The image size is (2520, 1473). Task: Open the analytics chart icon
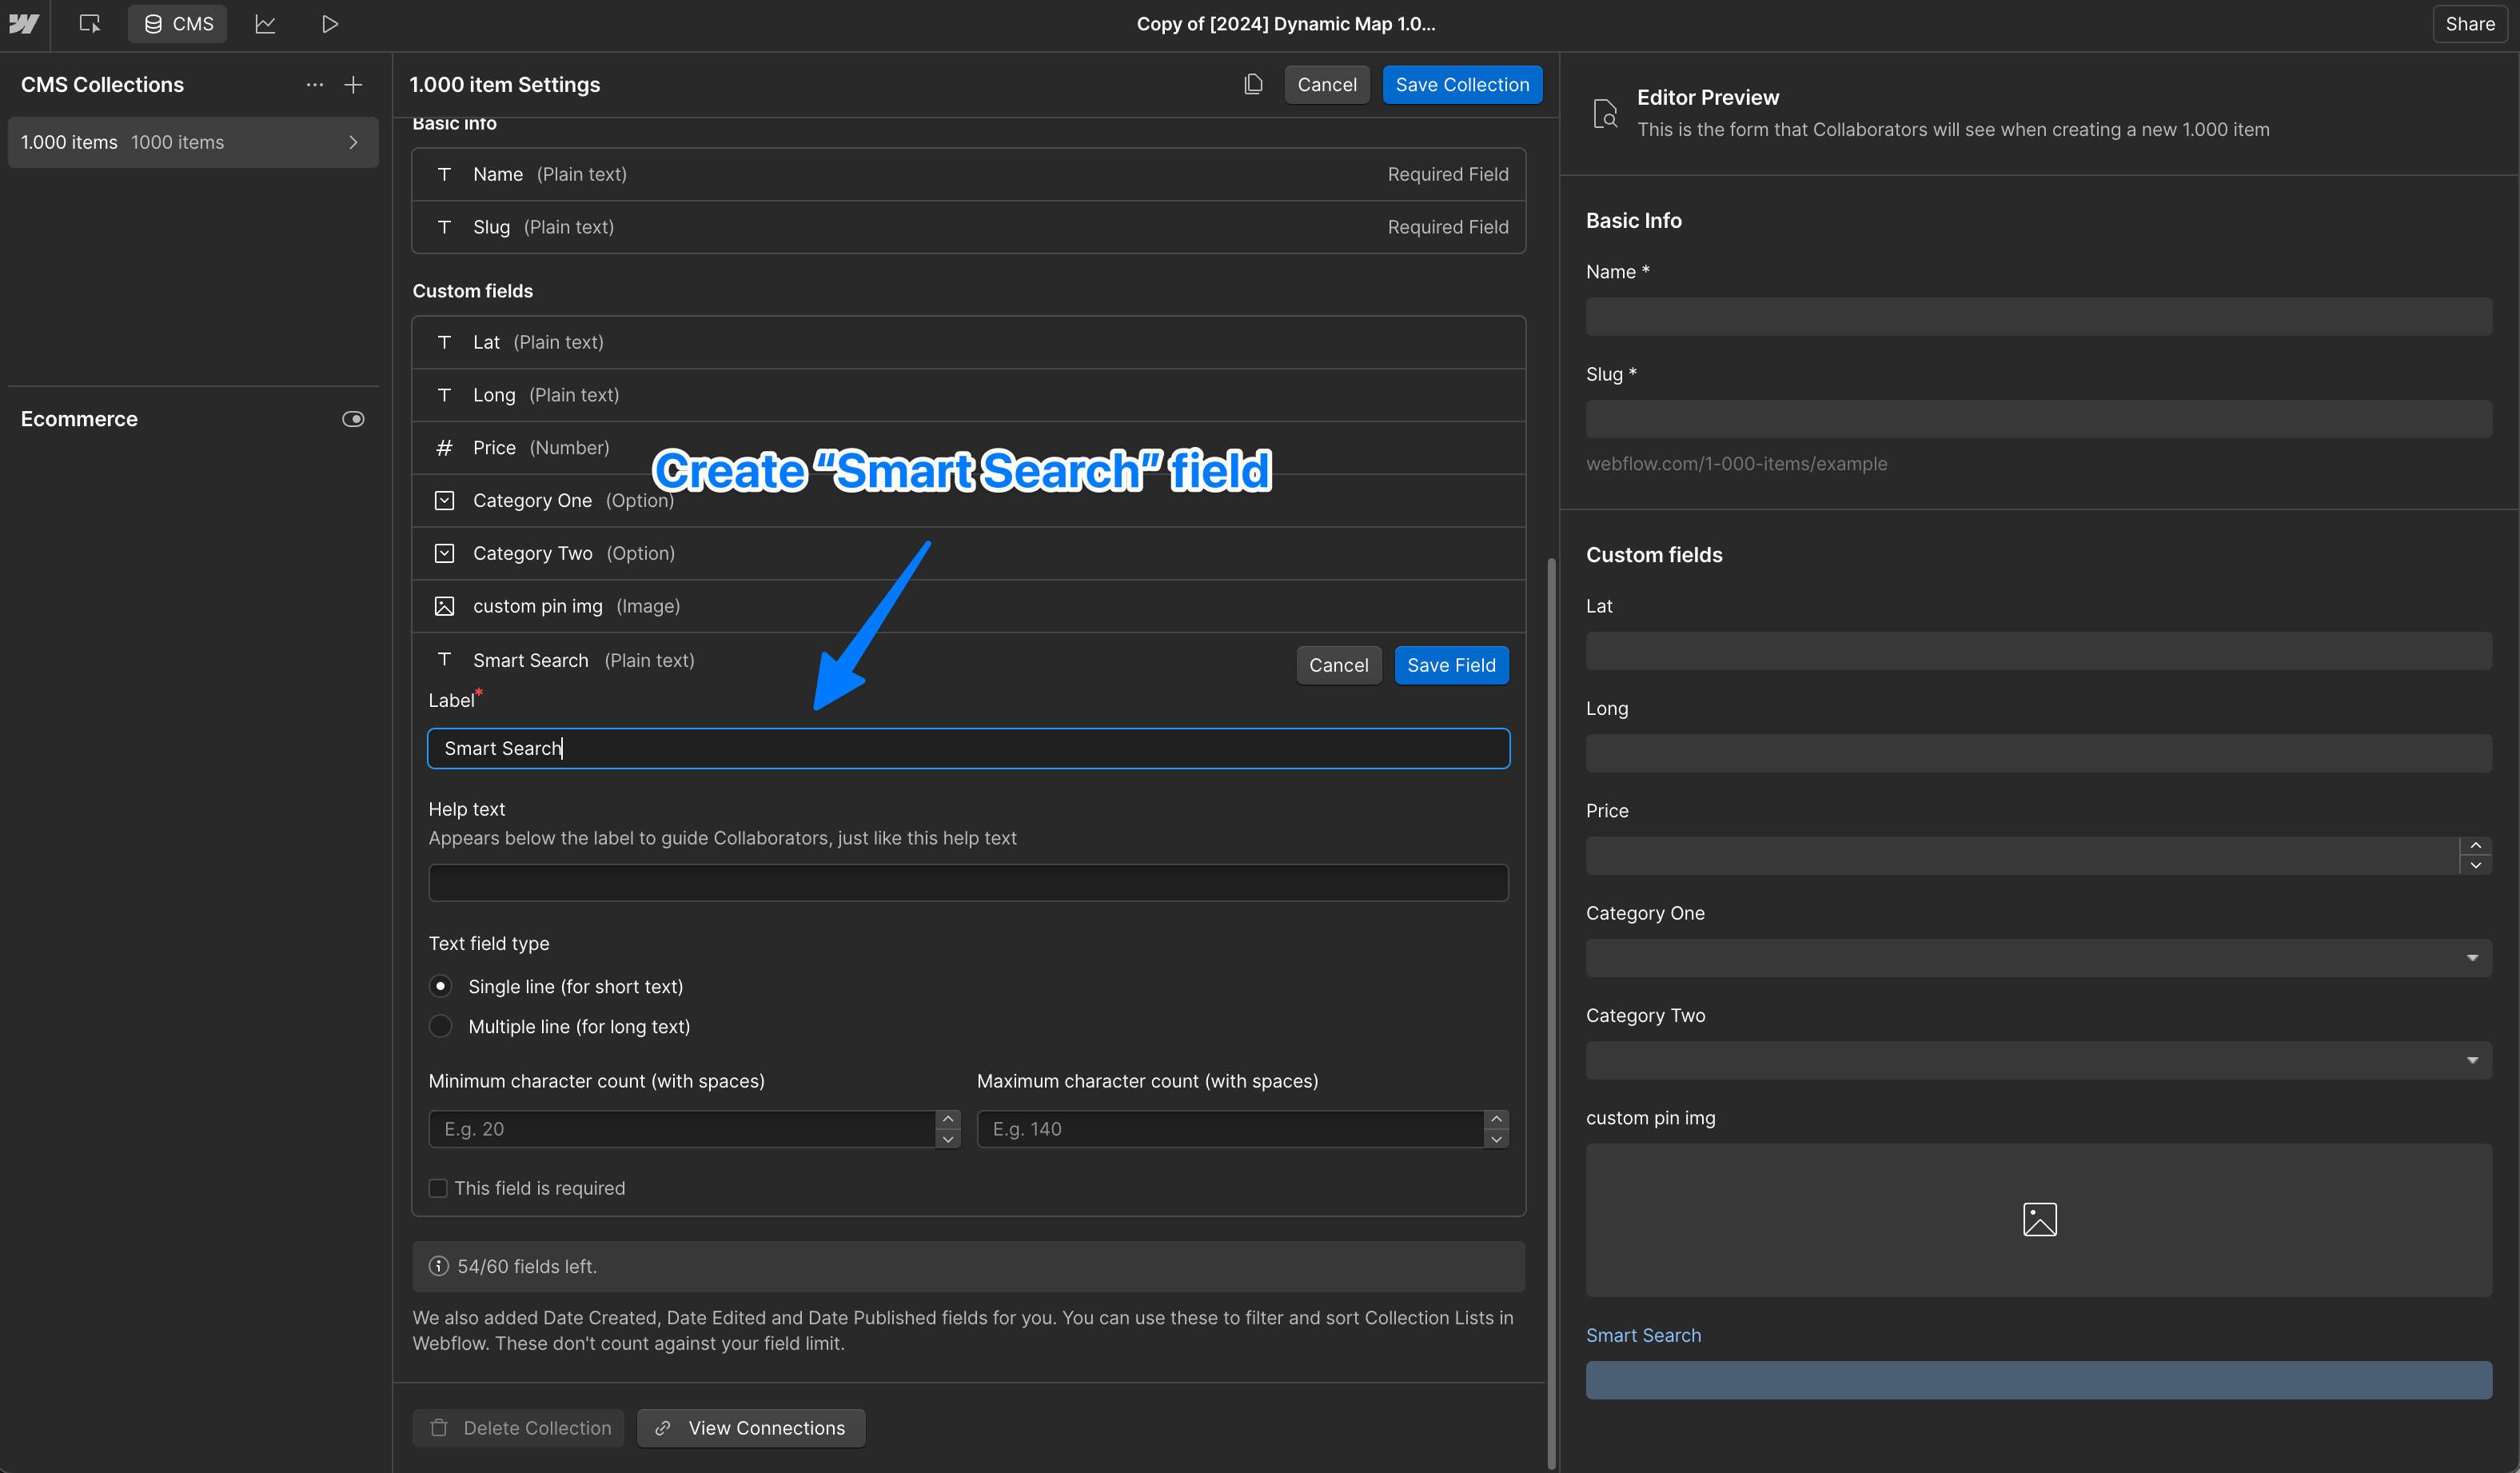point(265,23)
